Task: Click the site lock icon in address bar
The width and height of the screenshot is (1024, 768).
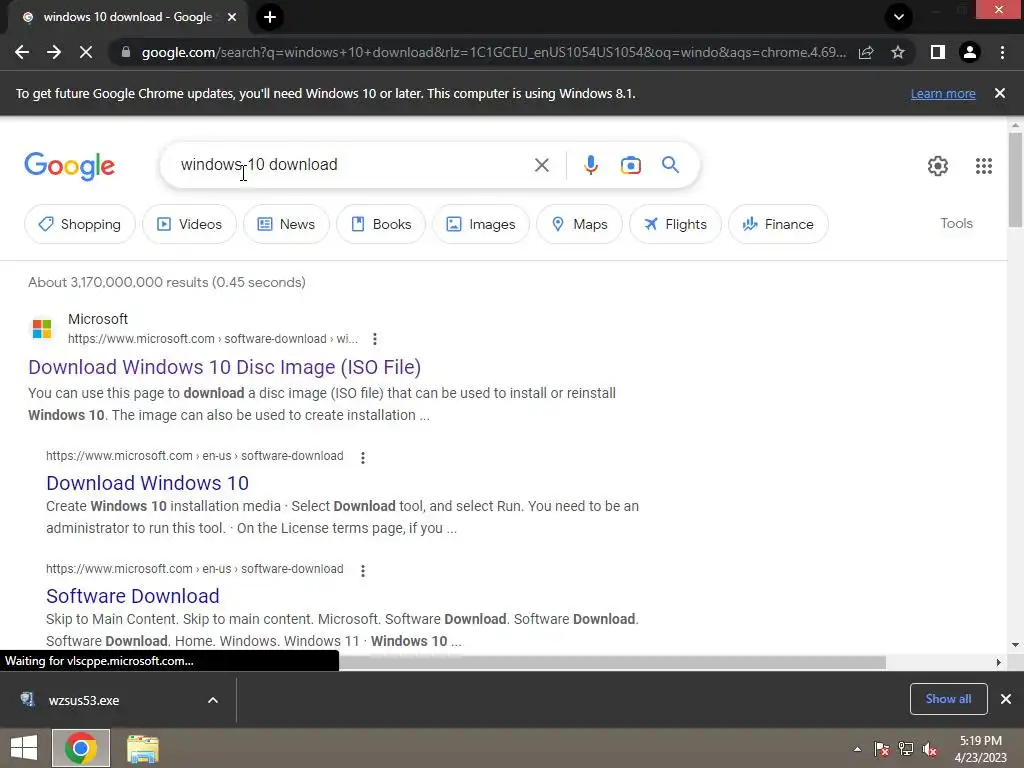Action: [126, 52]
